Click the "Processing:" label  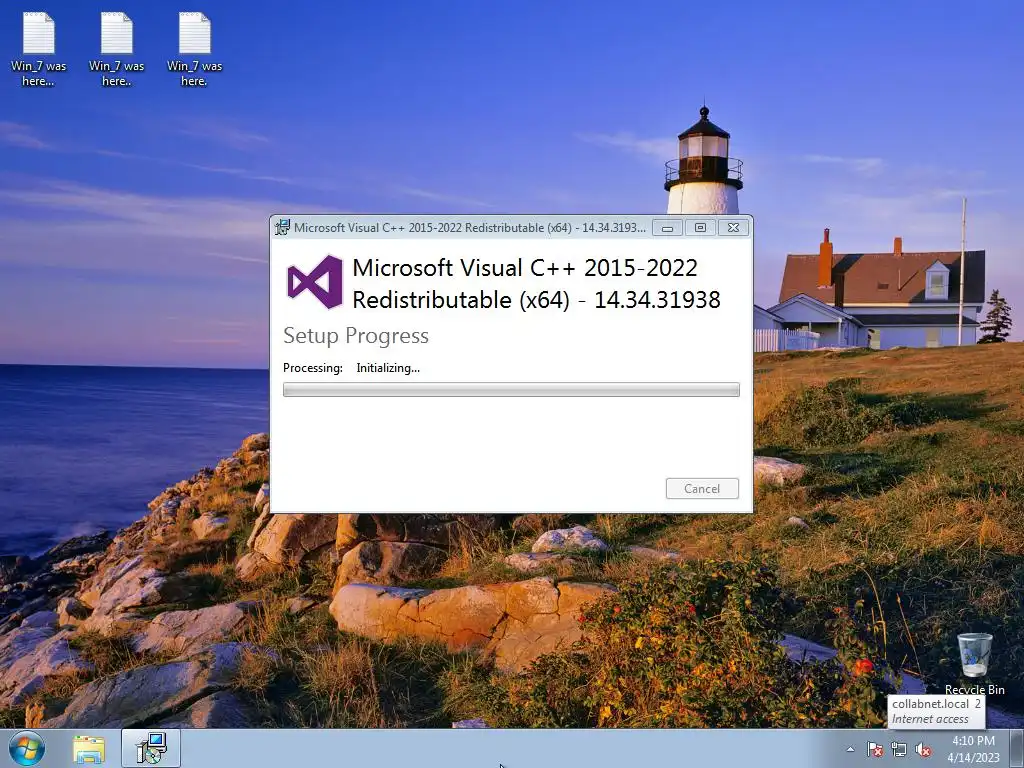tap(313, 368)
